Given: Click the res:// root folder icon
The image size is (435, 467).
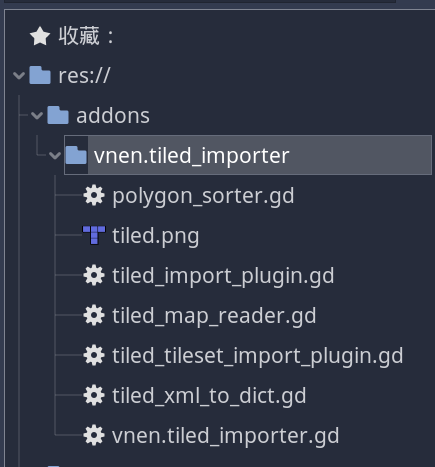Looking at the screenshot, I should pyautogui.click(x=40, y=75).
